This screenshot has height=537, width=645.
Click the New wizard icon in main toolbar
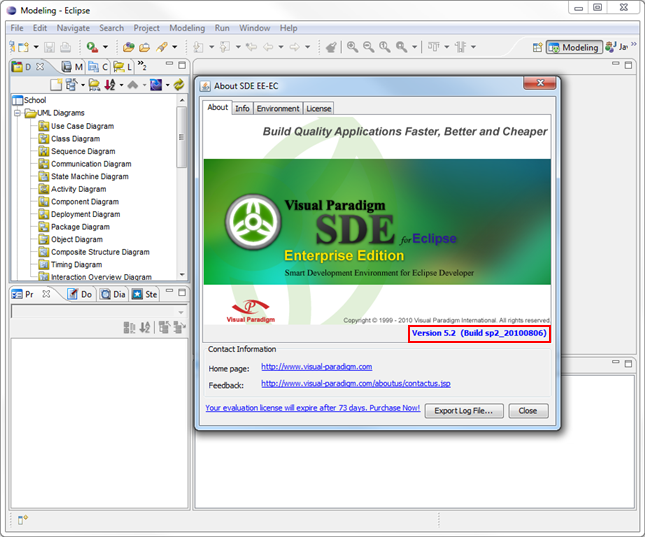click(x=21, y=47)
